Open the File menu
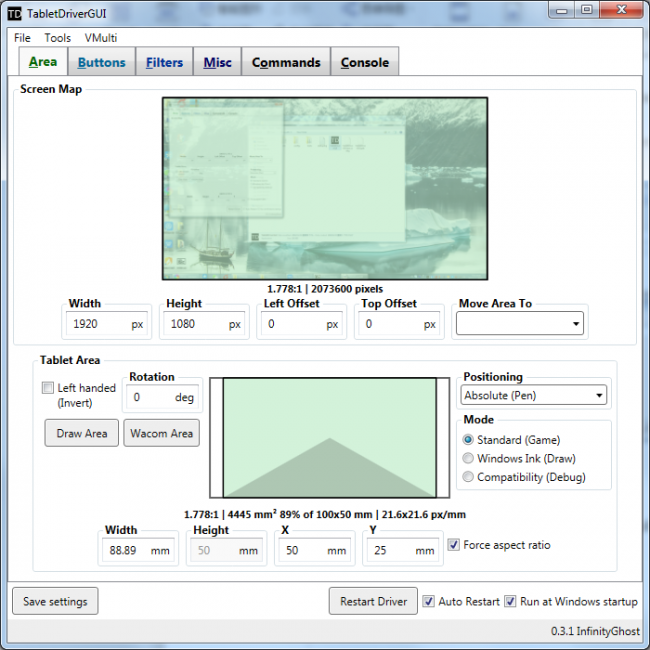Viewport: 650px width, 650px height. [22, 38]
